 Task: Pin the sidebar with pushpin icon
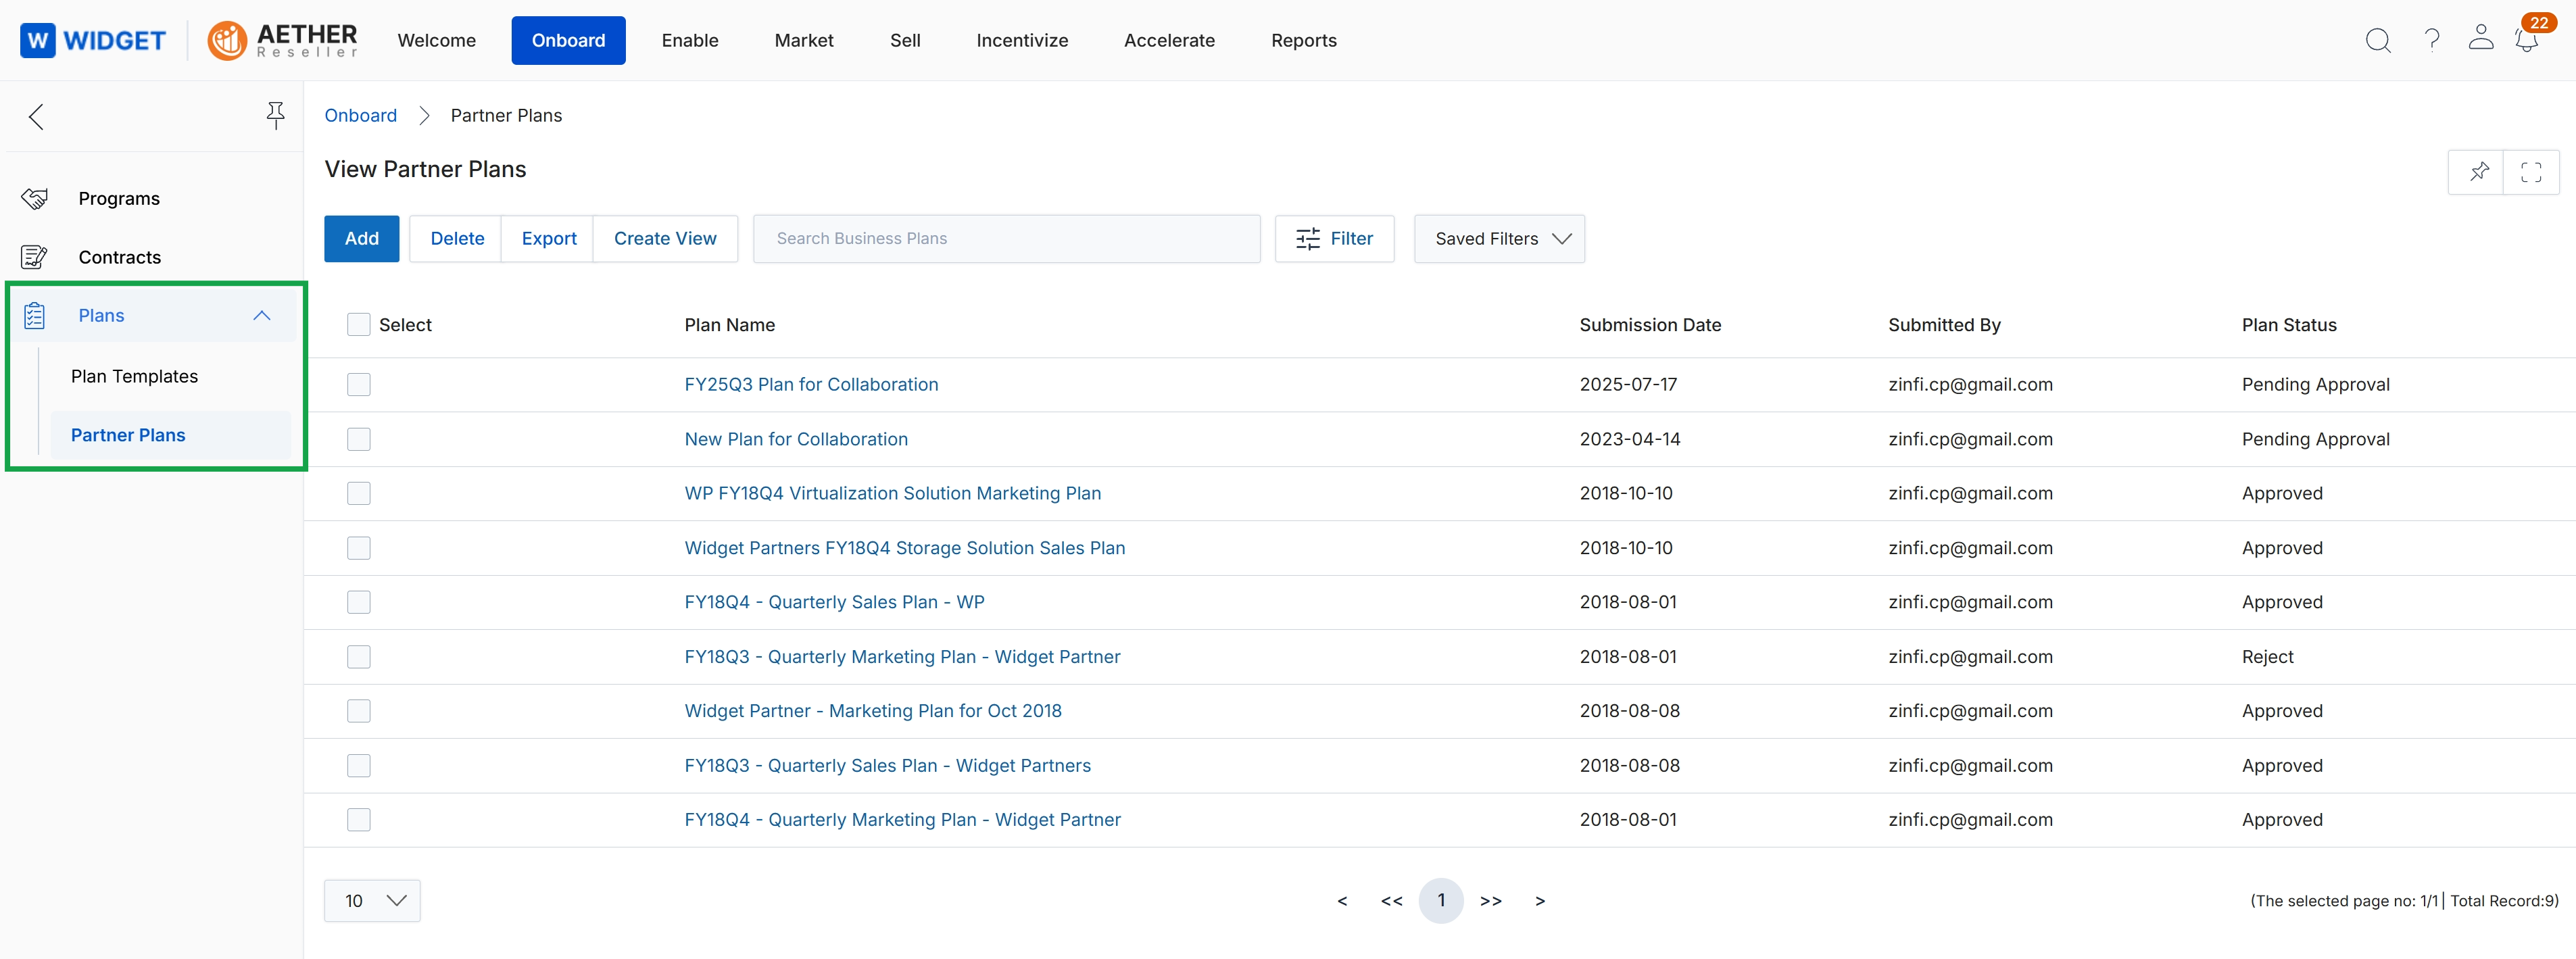coord(275,116)
